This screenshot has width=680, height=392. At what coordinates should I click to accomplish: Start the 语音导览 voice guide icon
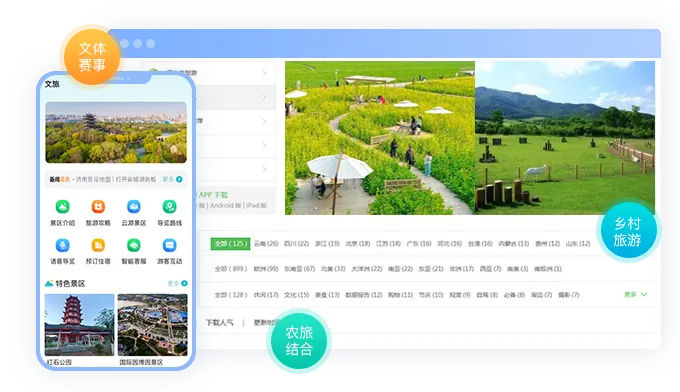pyautogui.click(x=62, y=245)
